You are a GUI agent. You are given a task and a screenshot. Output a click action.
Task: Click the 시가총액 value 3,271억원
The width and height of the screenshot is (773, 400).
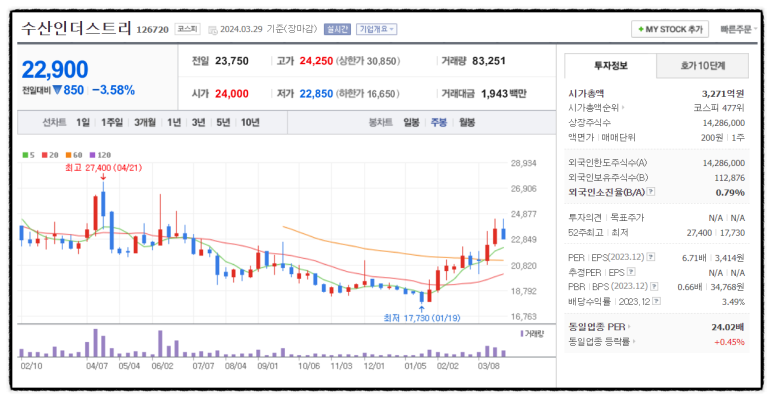(x=723, y=93)
